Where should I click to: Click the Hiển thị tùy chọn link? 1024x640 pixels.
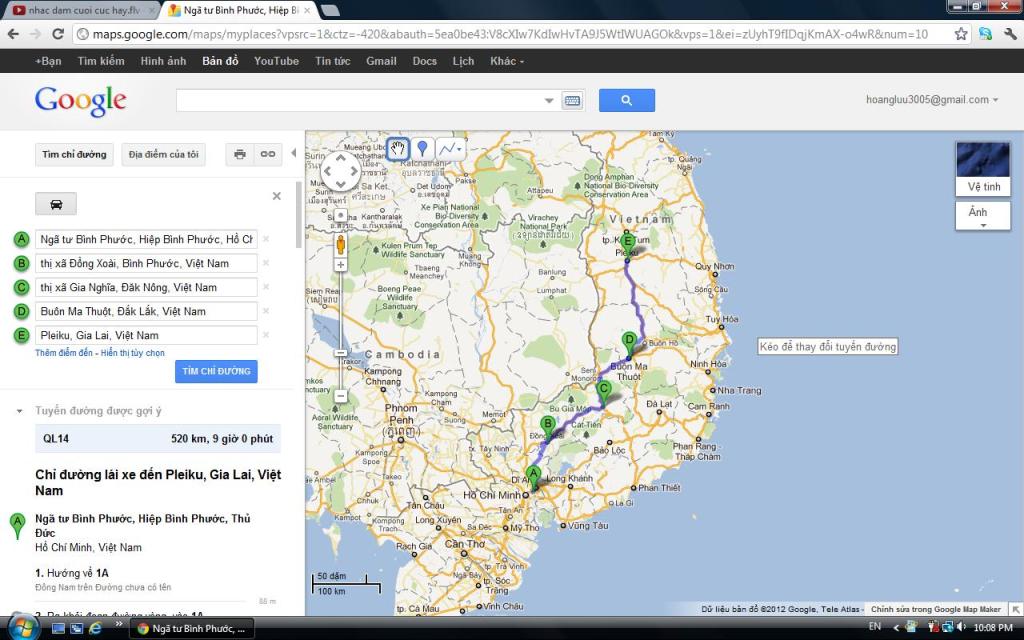point(133,353)
